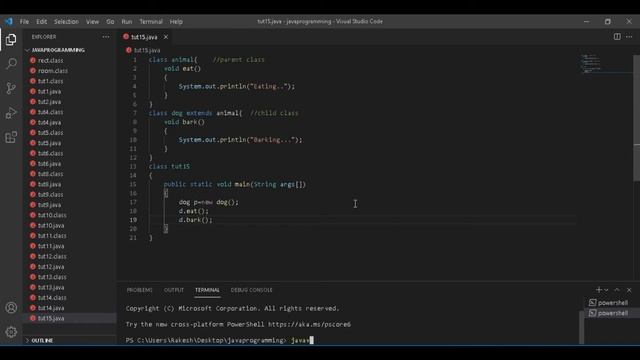
Task: Click the Split Editor icon
Action: [x=617, y=37]
